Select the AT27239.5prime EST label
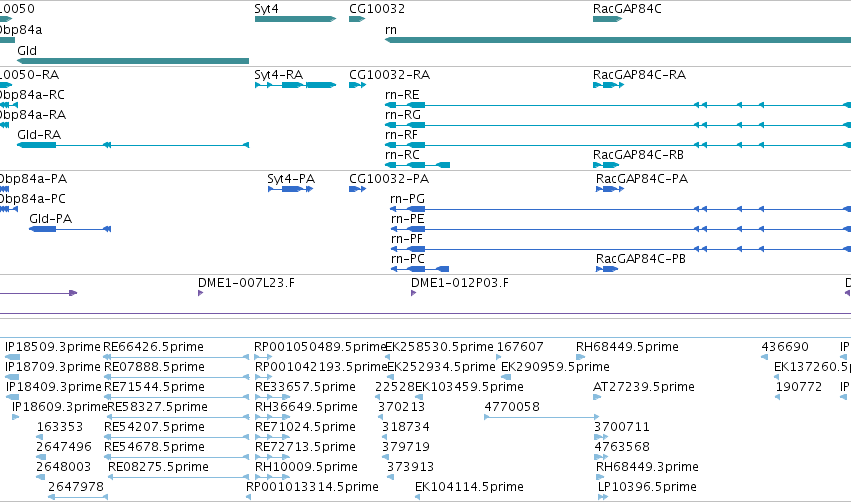The image size is (851, 502). click(644, 387)
